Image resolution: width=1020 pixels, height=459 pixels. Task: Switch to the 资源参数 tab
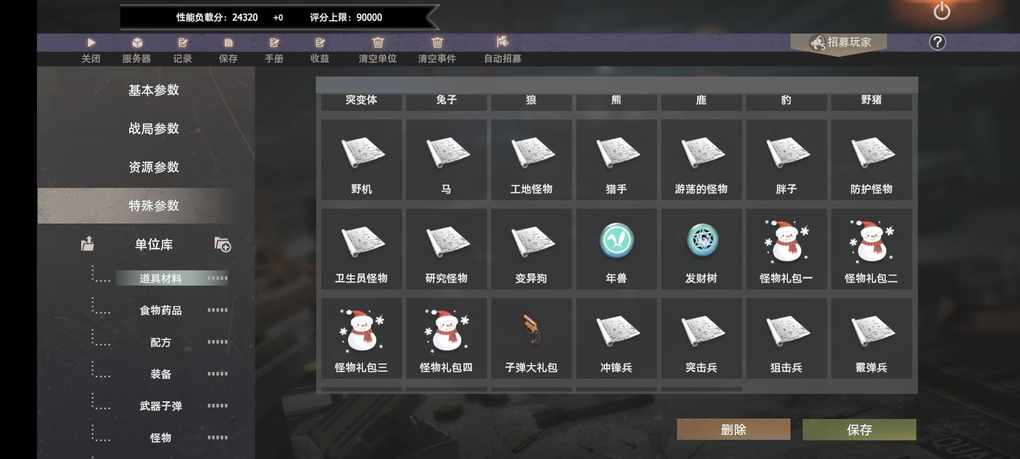point(154,167)
